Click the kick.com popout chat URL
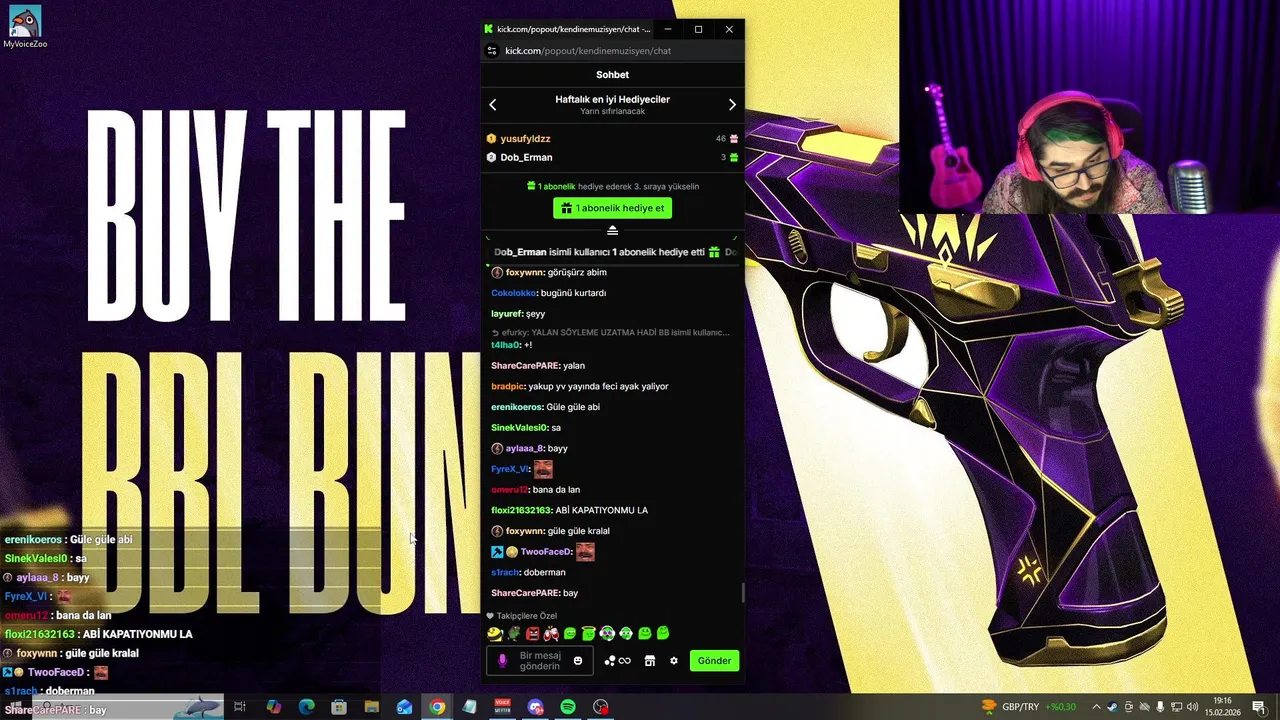 (x=587, y=51)
